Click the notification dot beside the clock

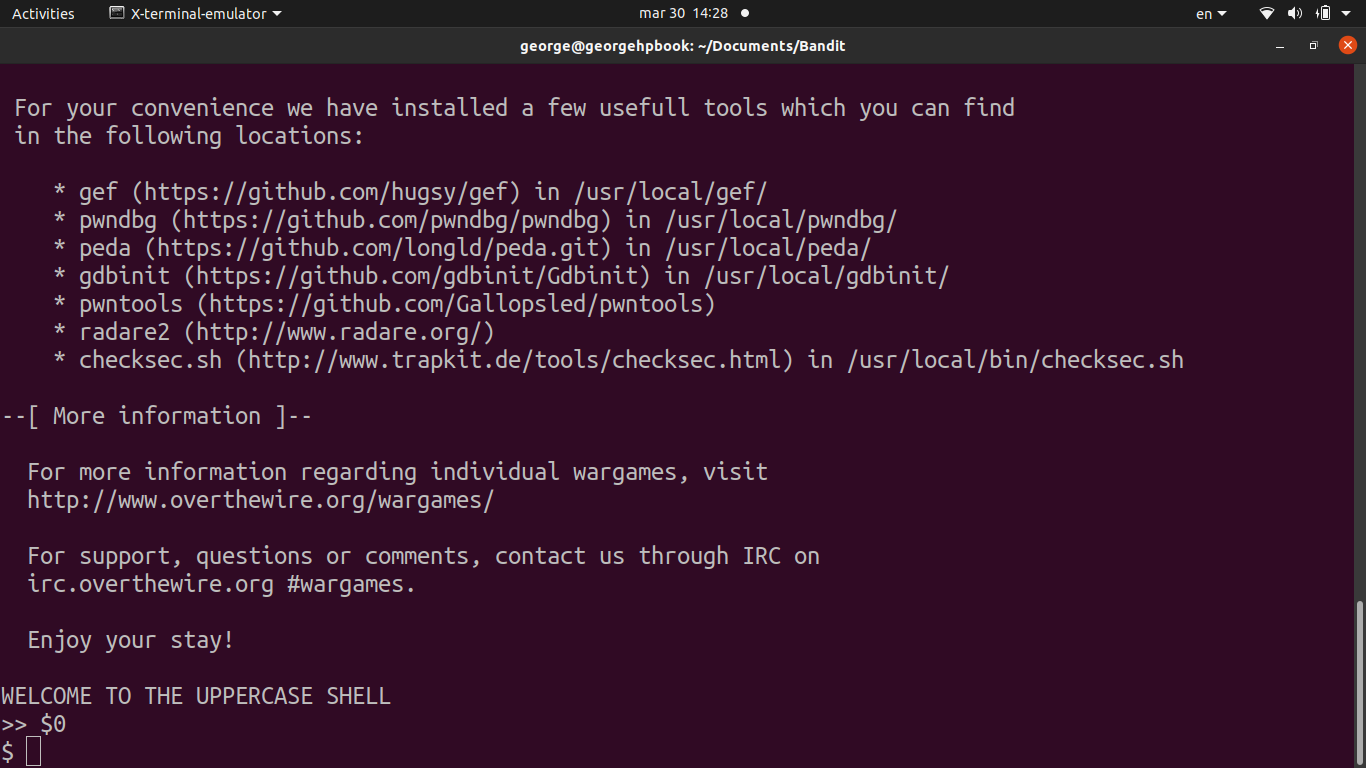coord(745,14)
